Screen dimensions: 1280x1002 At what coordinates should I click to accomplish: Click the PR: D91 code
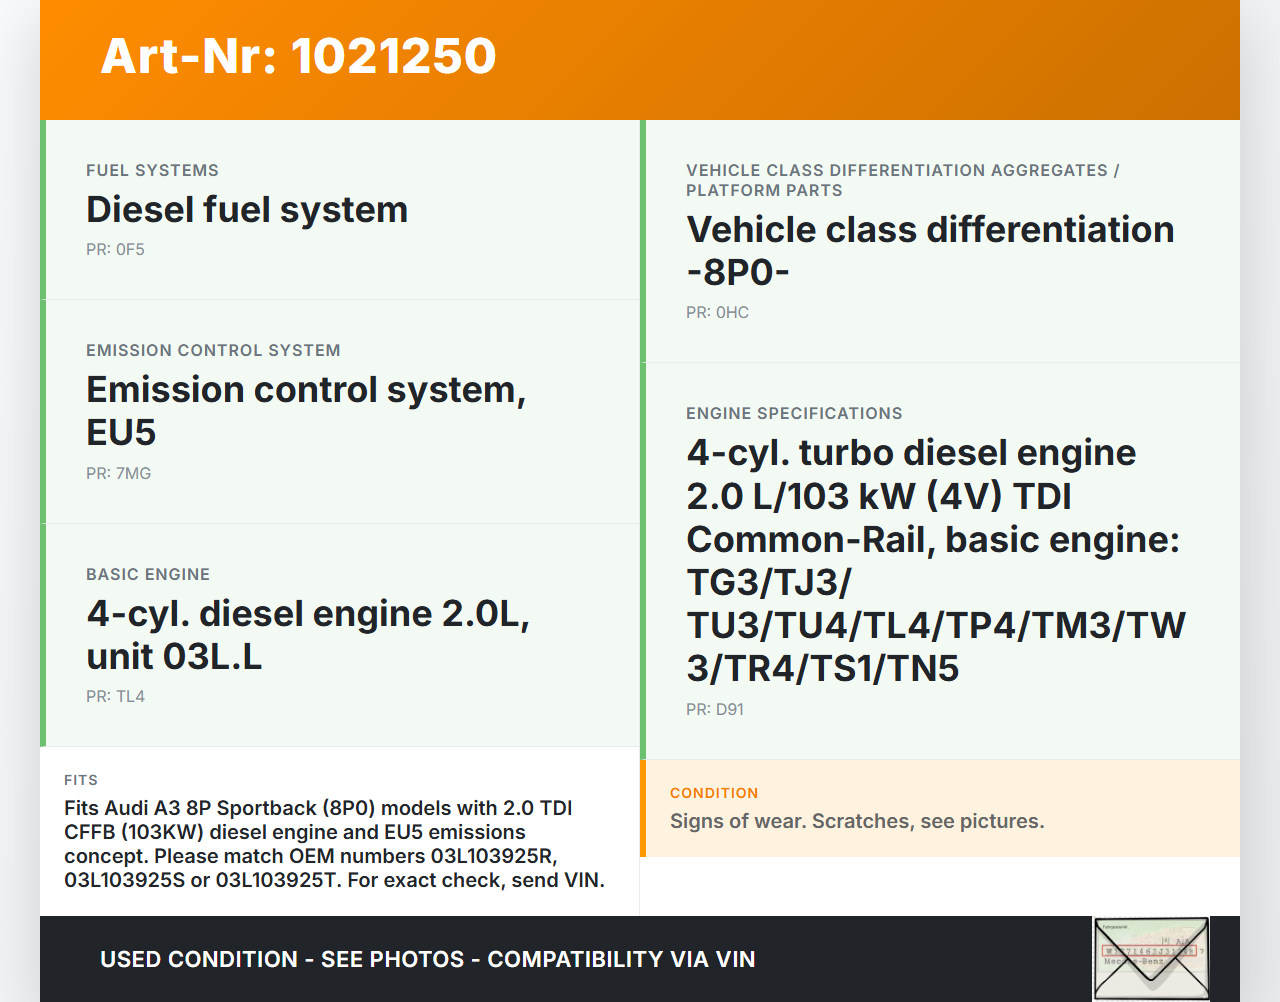tap(714, 710)
